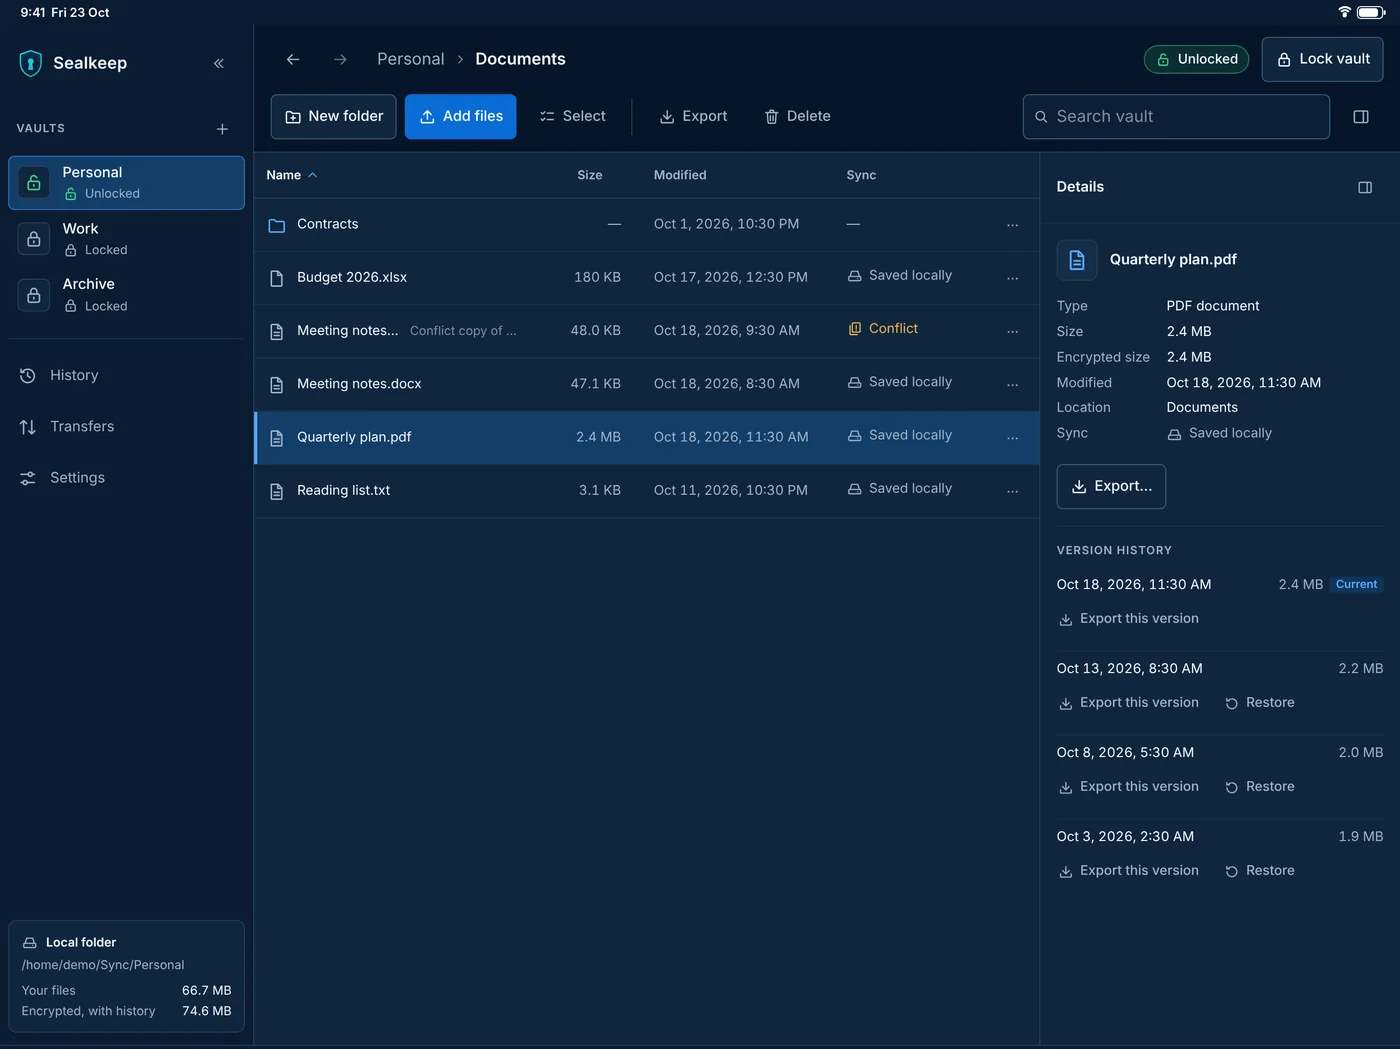Viewport: 1400px width, 1049px height.
Task: Open options for the conflict copy row
Action: pos(1013,331)
